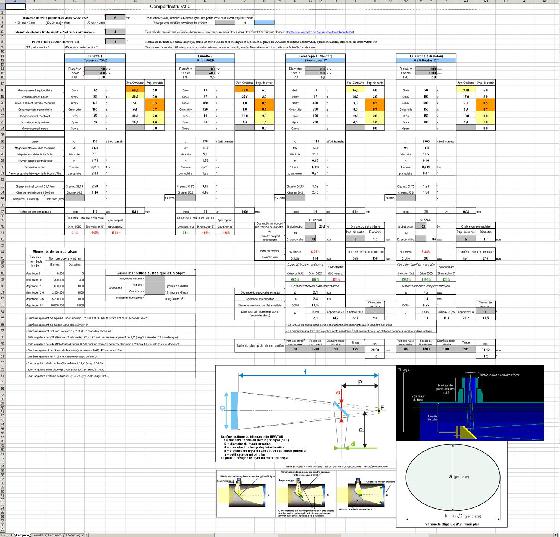This screenshot has width=560, height=537.
Task: Click the first orange result cell in block one
Action: tap(135, 90)
